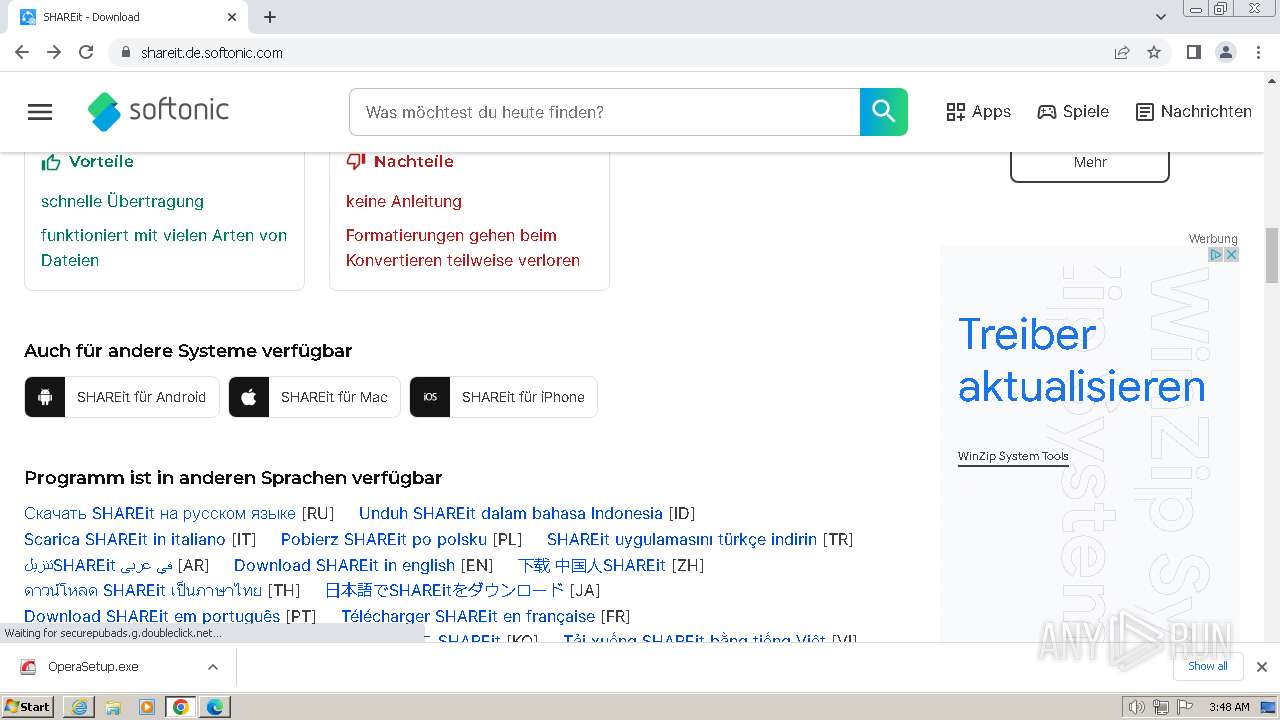
Task: Click the Treiber aktualisieren ad
Action: [x=1082, y=360]
